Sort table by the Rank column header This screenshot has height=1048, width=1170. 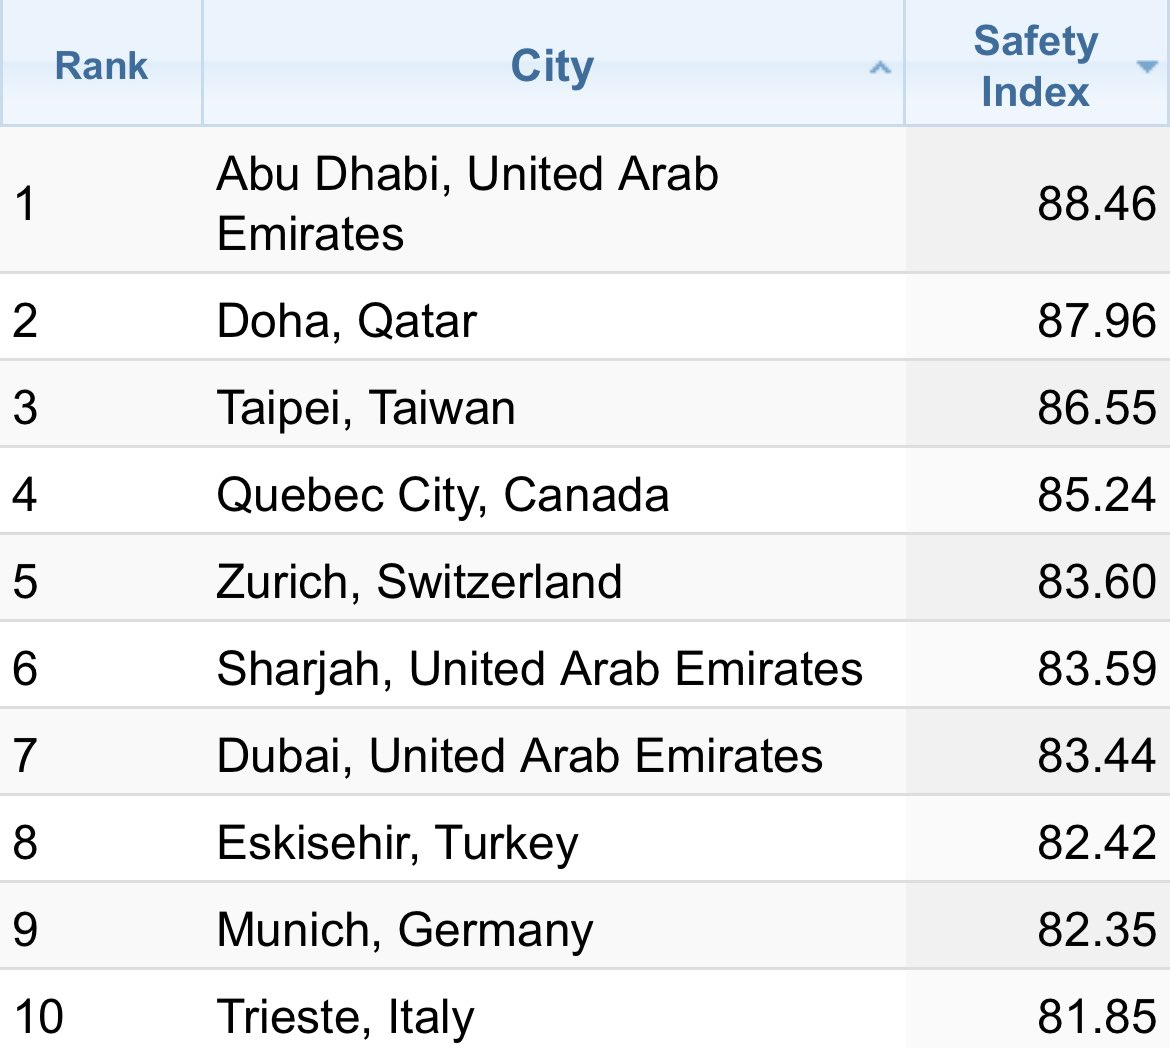pyautogui.click(x=101, y=66)
